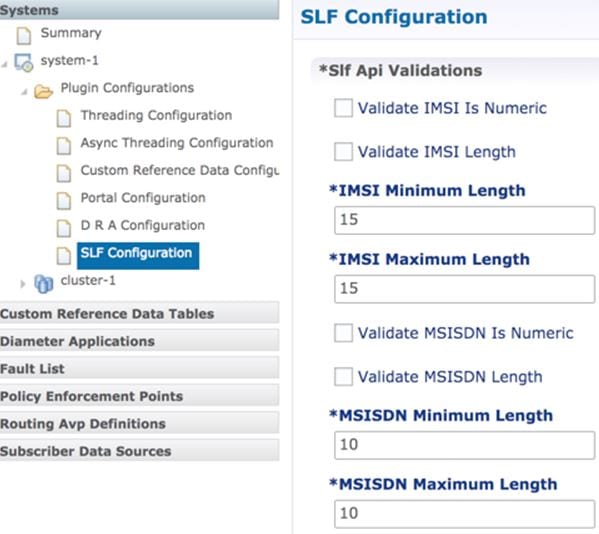Click the IMSI Minimum Length field

[x=465, y=220]
